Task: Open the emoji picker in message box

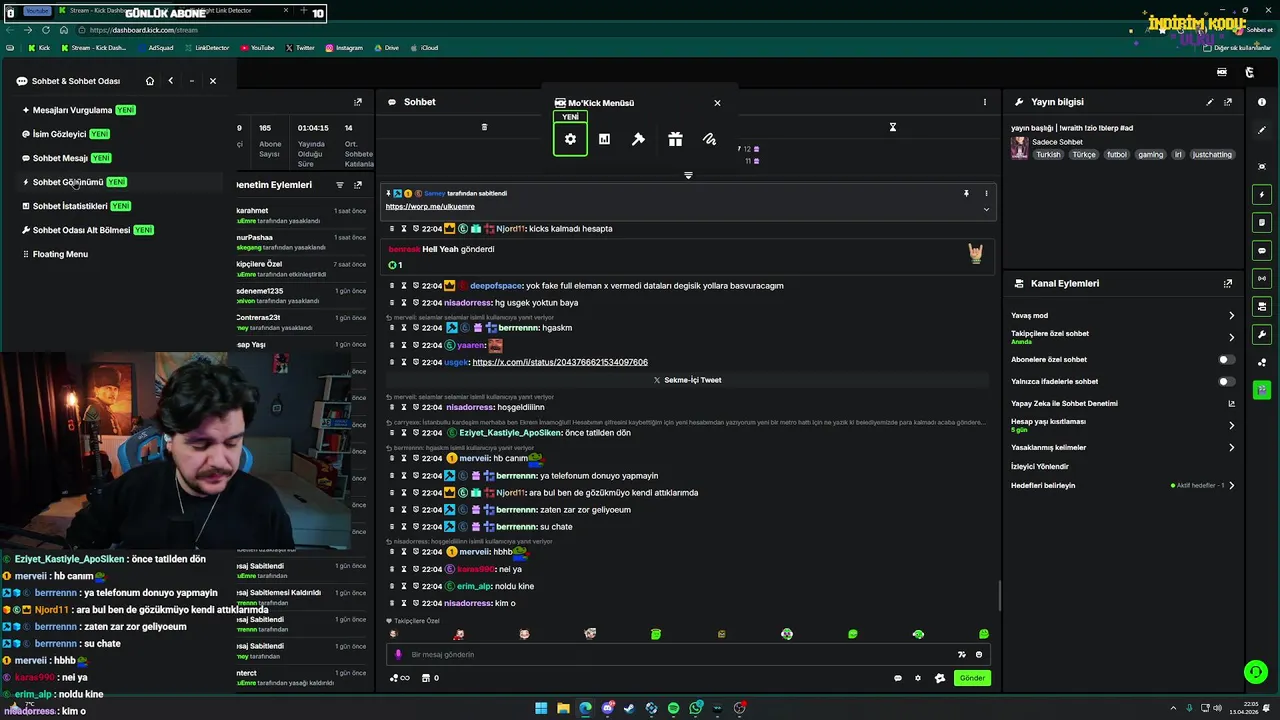Action: [979, 654]
